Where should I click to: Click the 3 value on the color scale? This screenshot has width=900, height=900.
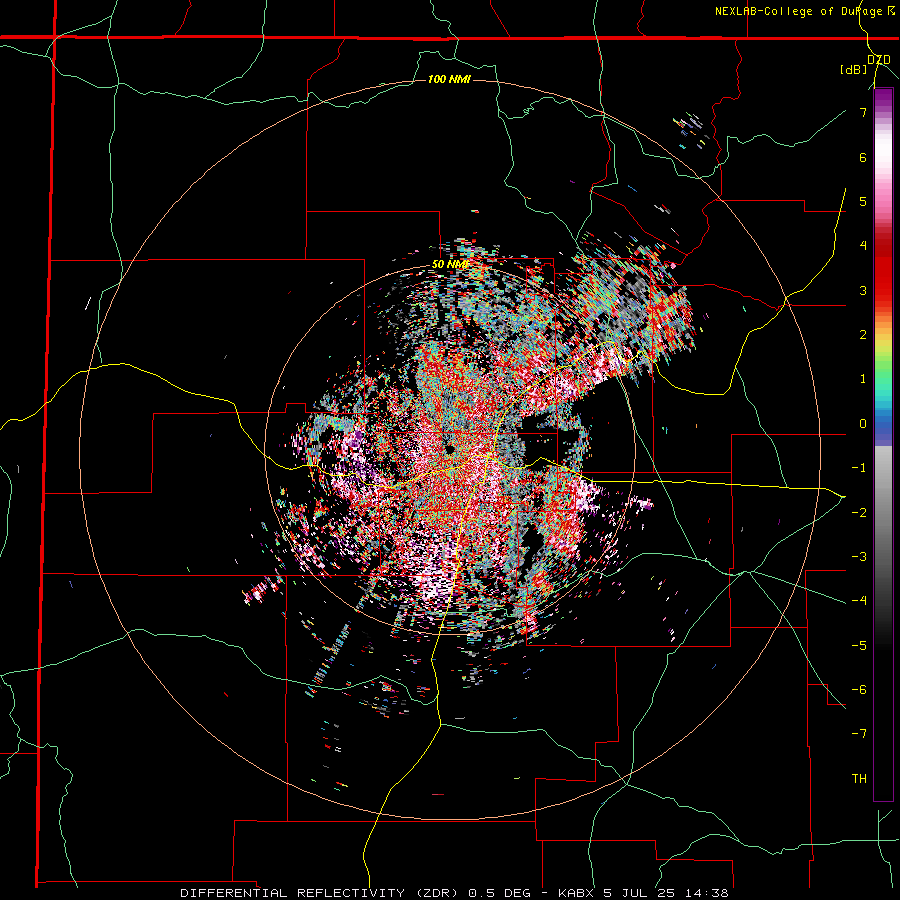[x=863, y=290]
